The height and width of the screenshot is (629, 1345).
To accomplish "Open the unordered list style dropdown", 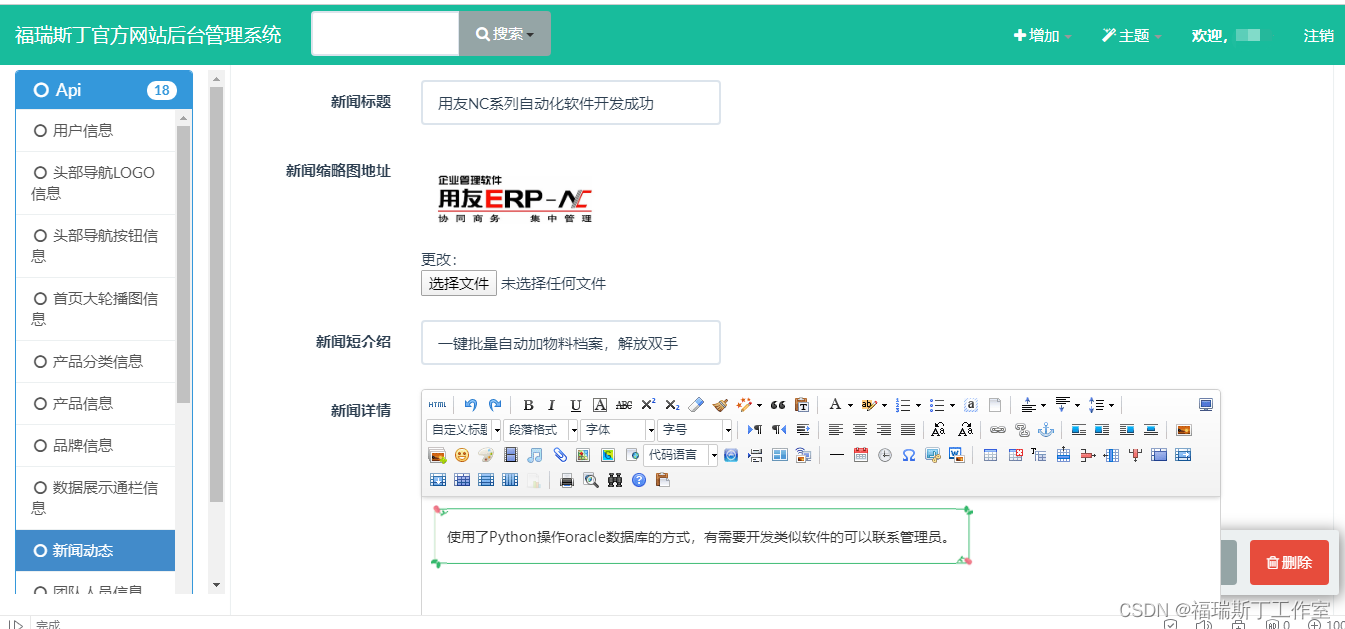I will (x=952, y=405).
